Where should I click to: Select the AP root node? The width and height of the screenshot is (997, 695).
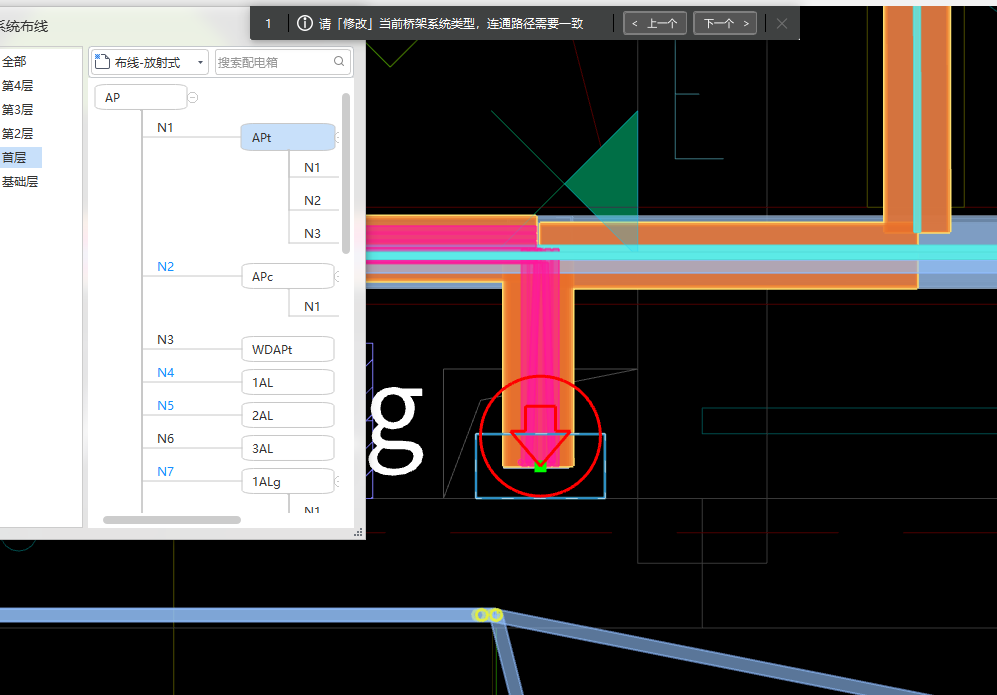click(x=141, y=97)
